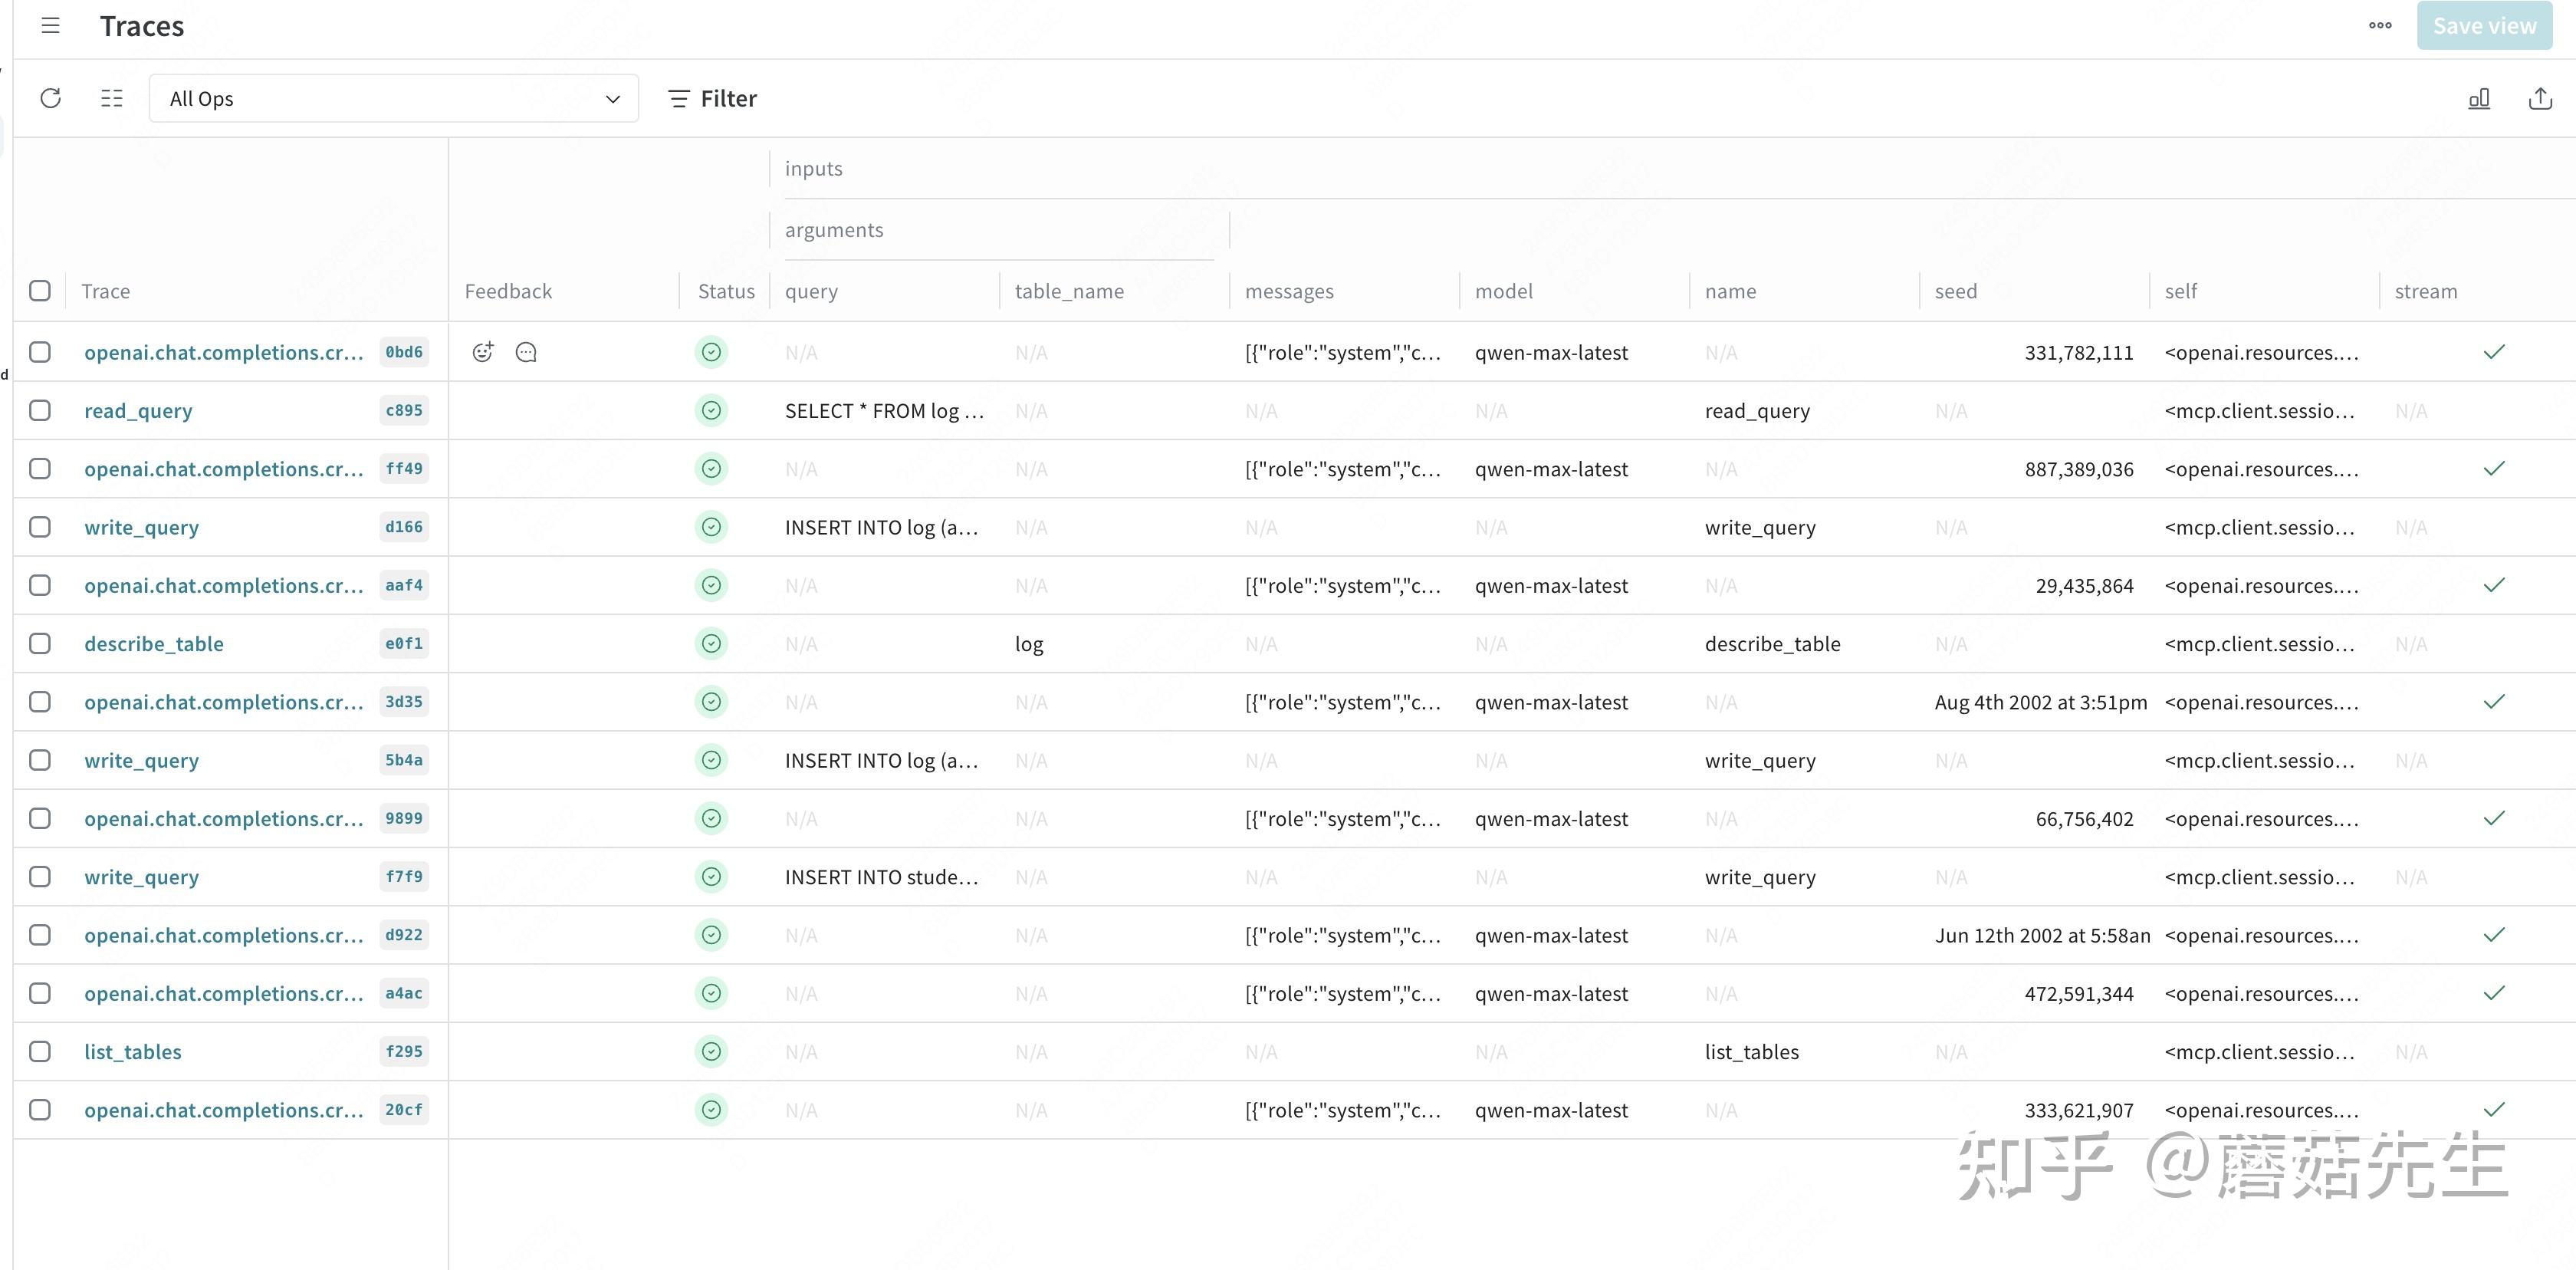
Task: Tick the list_tables row checkbox
Action: click(40, 1051)
